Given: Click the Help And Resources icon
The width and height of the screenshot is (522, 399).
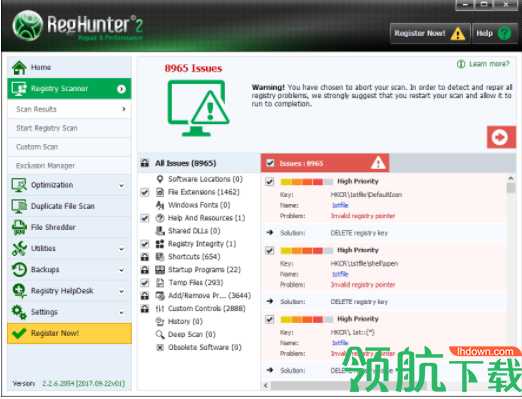Looking at the screenshot, I should click(160, 218).
